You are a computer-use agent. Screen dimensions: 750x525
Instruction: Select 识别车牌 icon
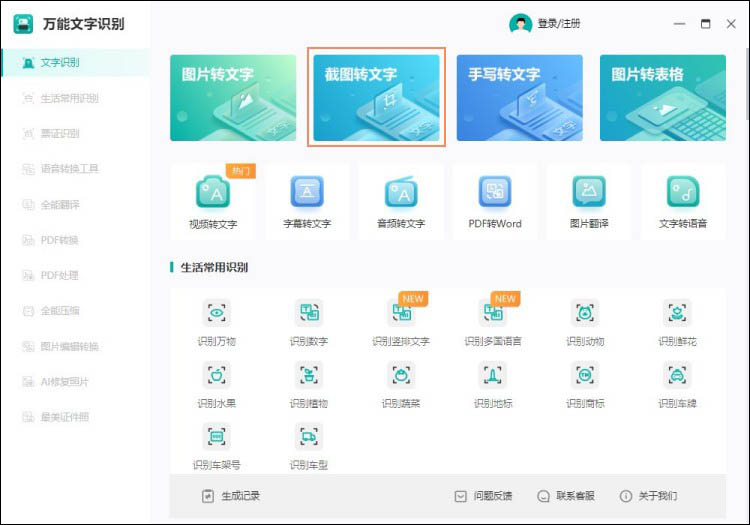[x=677, y=375]
